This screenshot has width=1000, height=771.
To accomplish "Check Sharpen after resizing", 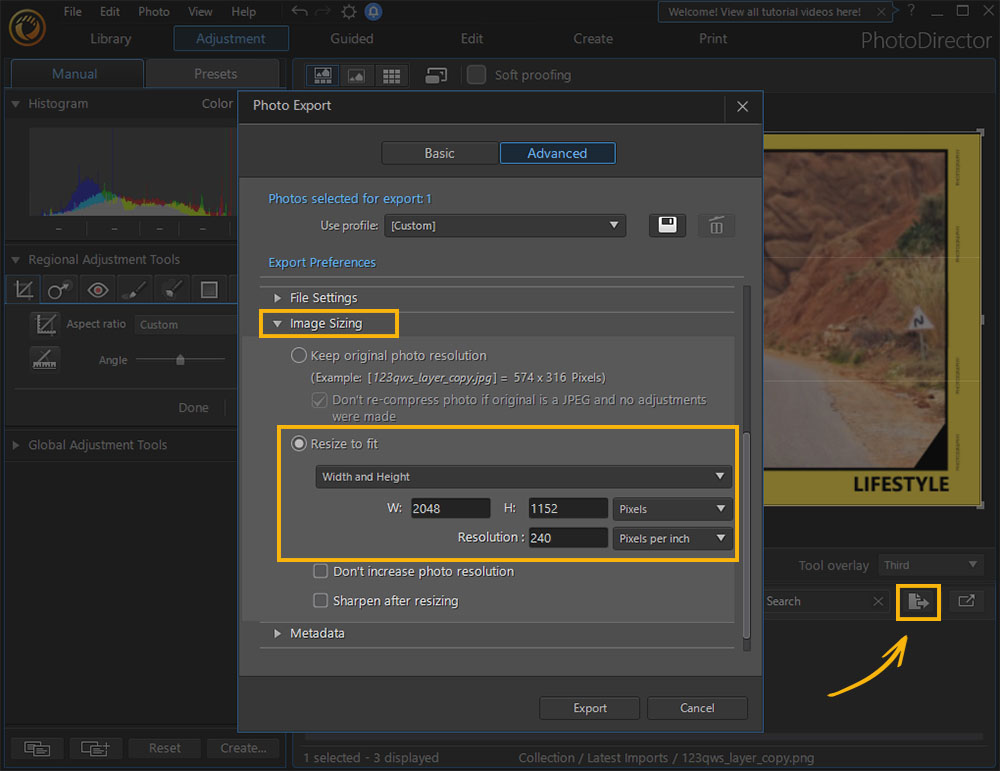I will [x=321, y=601].
